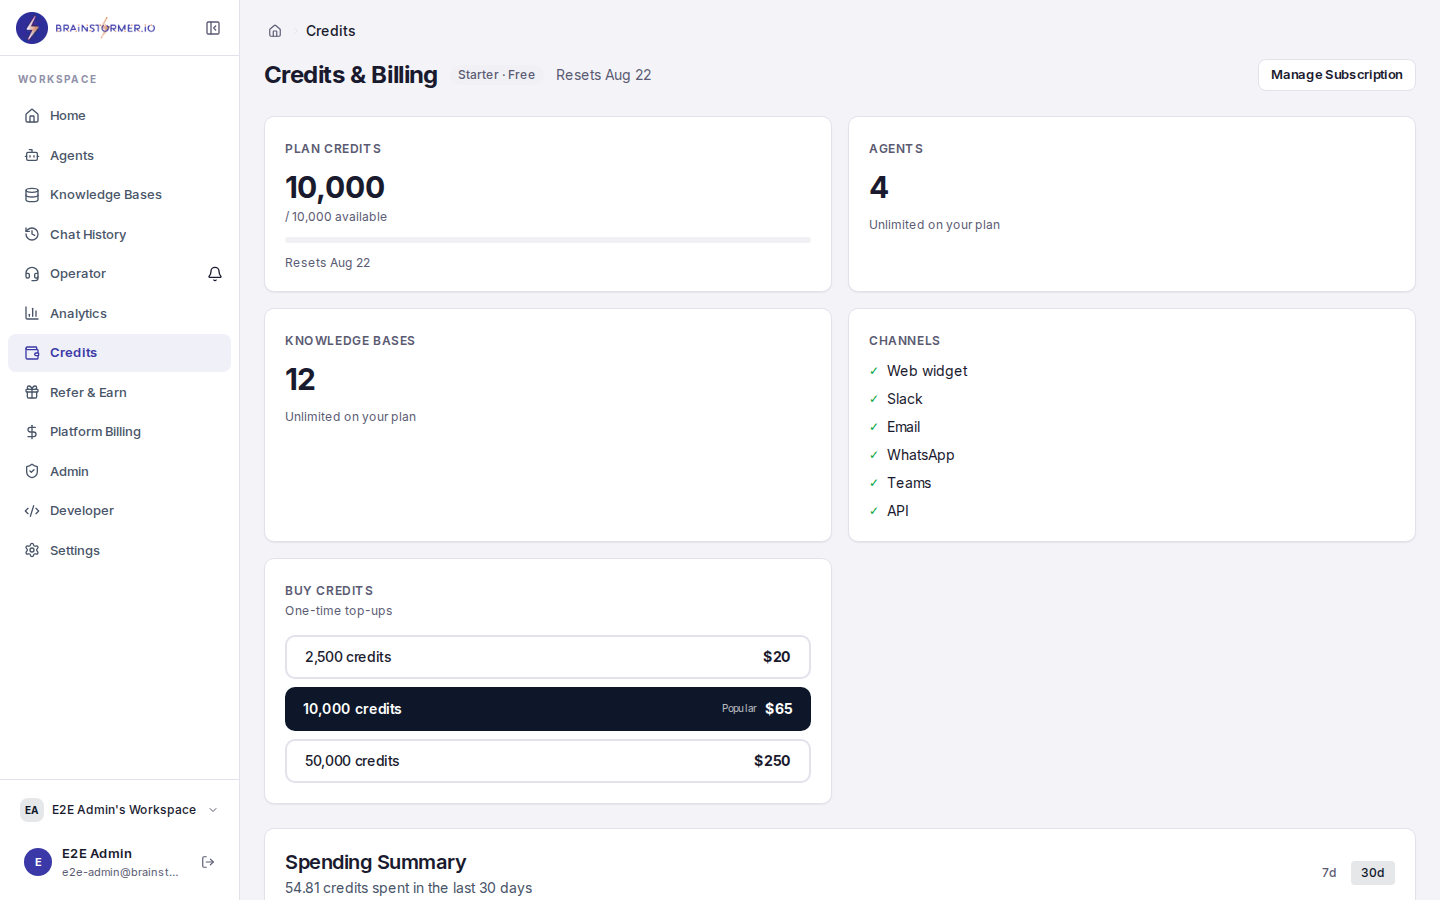Click the Agents robot icon

pyautogui.click(x=32, y=155)
